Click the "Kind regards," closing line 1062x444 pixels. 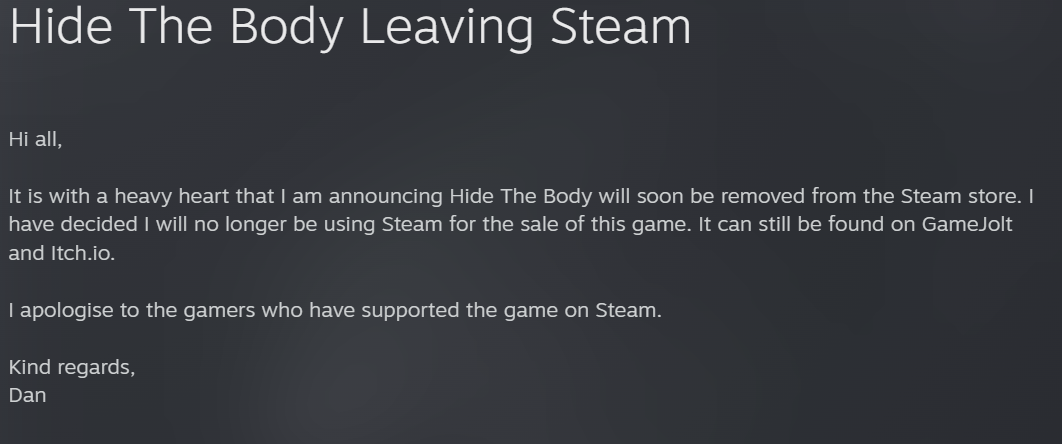[x=71, y=367]
